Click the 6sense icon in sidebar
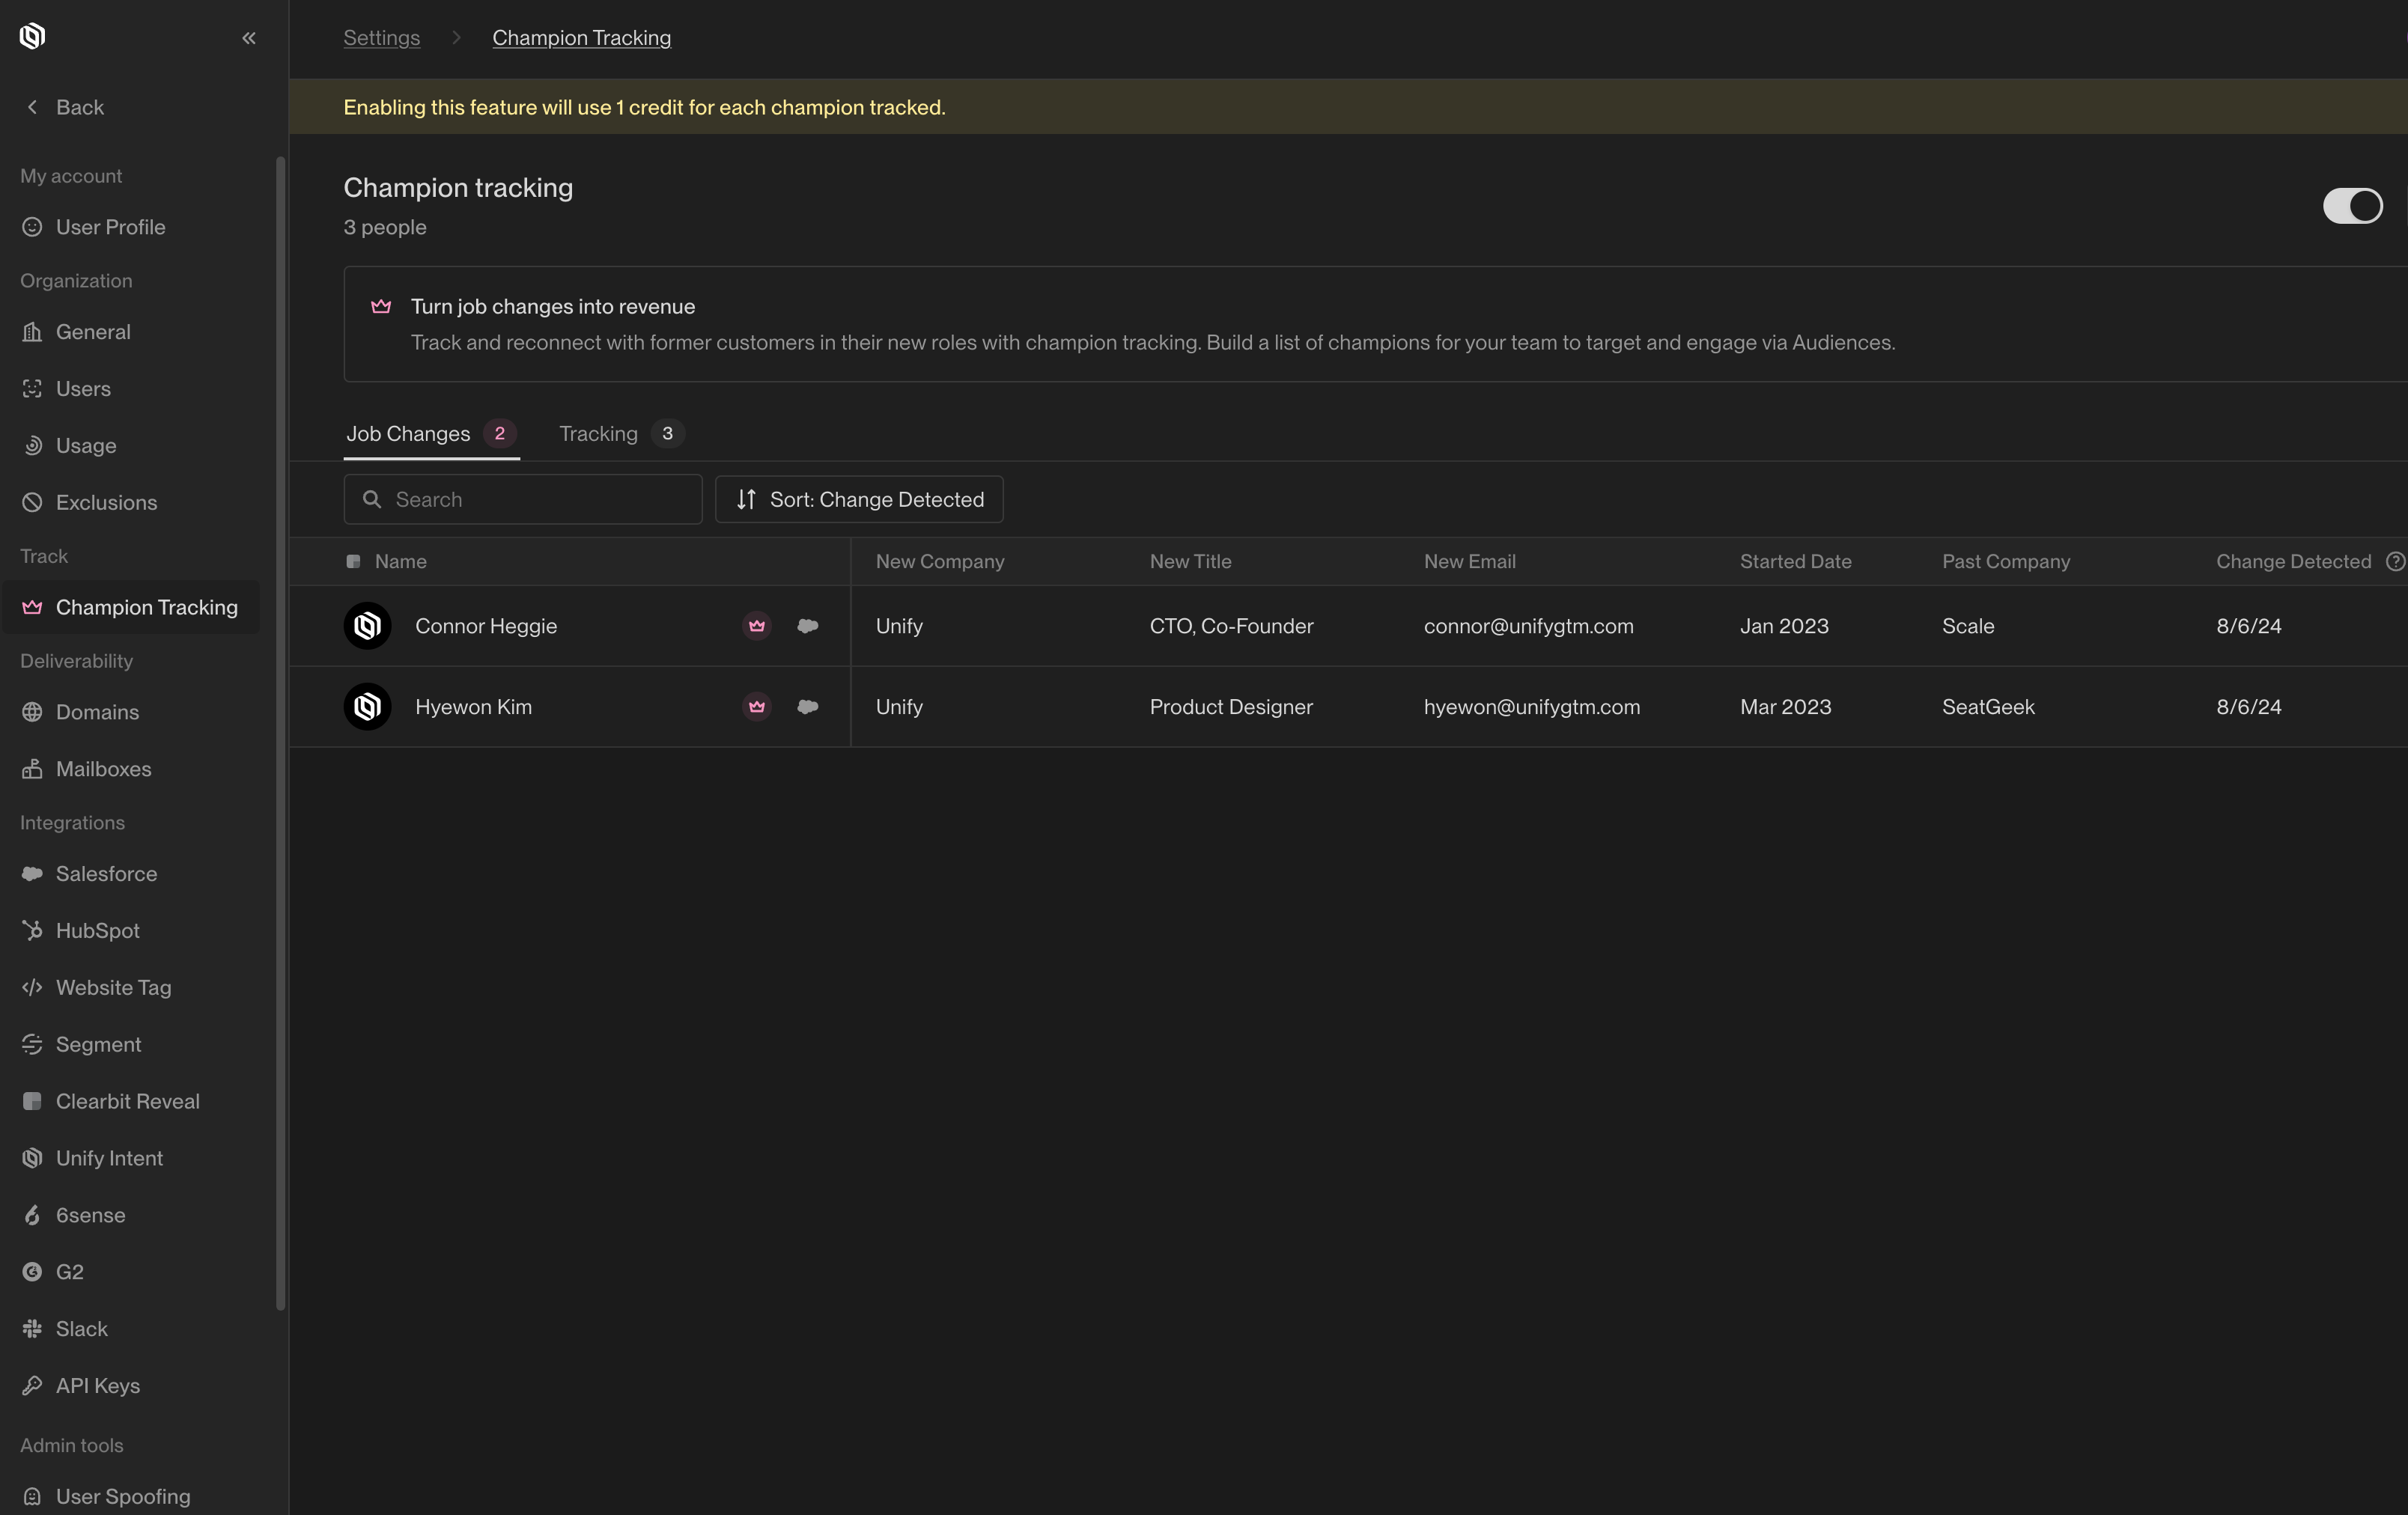2408x1515 pixels. [32, 1215]
